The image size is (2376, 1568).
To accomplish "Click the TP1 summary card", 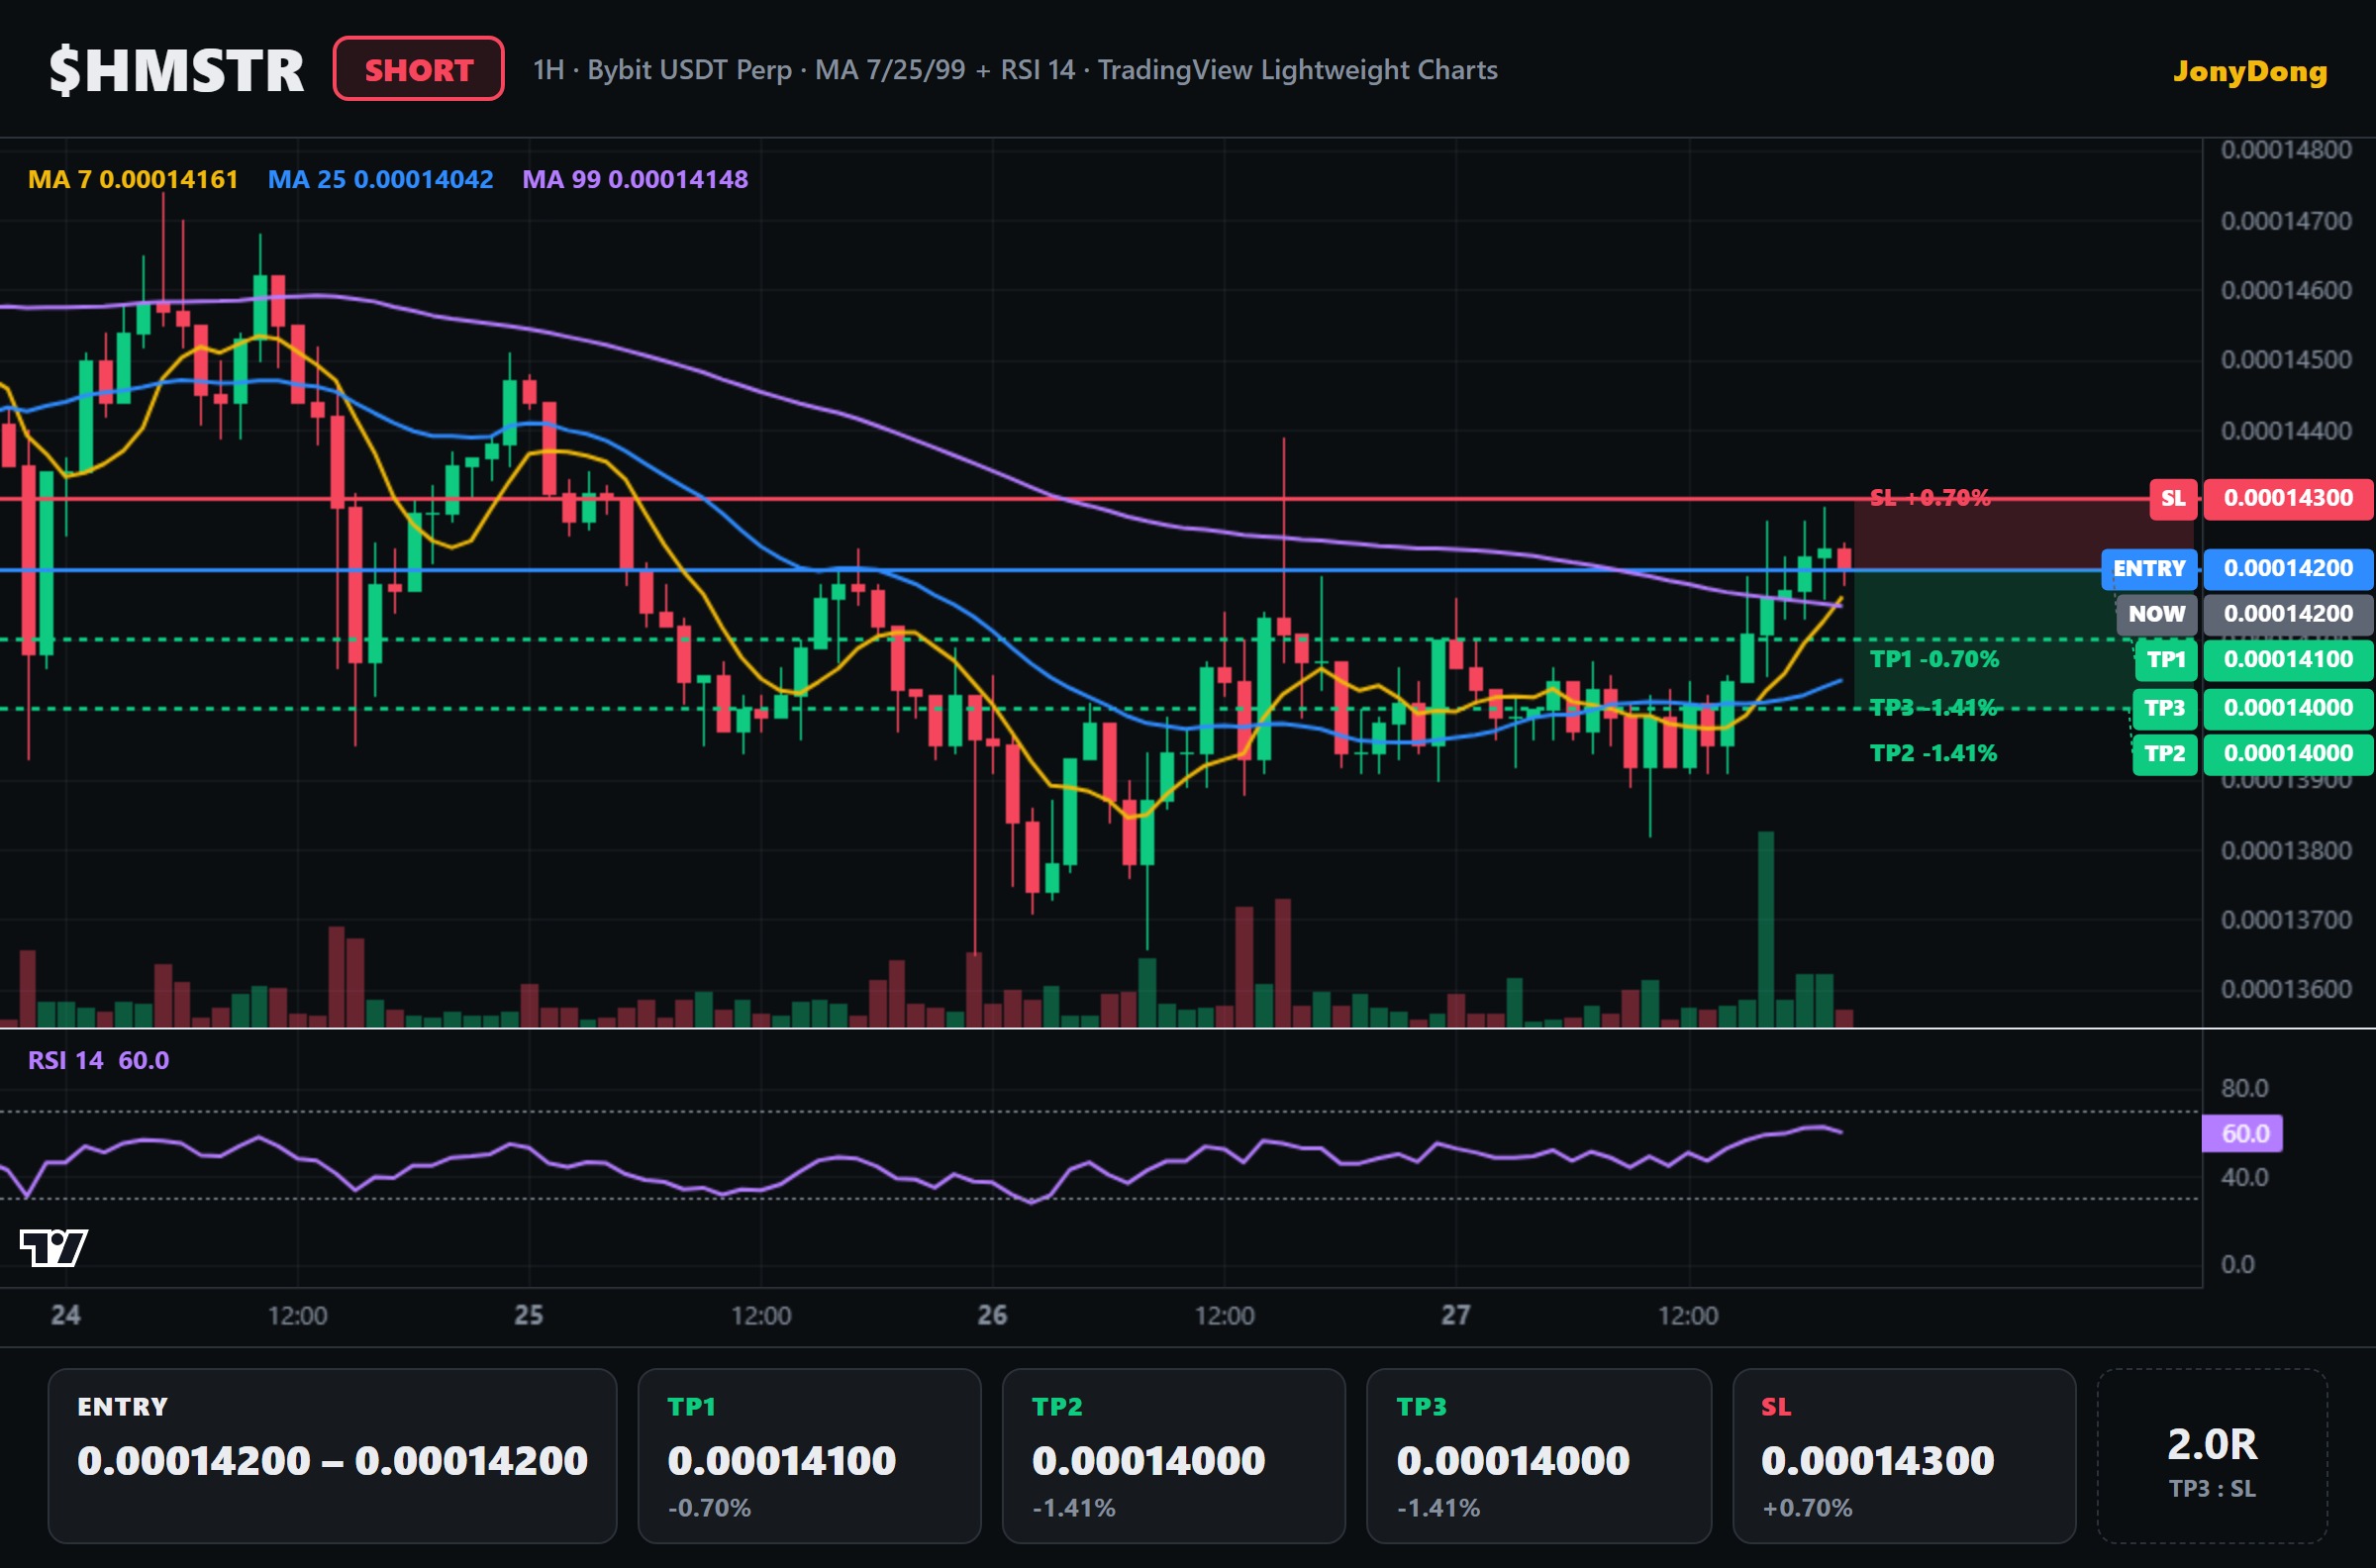I will (x=809, y=1456).
